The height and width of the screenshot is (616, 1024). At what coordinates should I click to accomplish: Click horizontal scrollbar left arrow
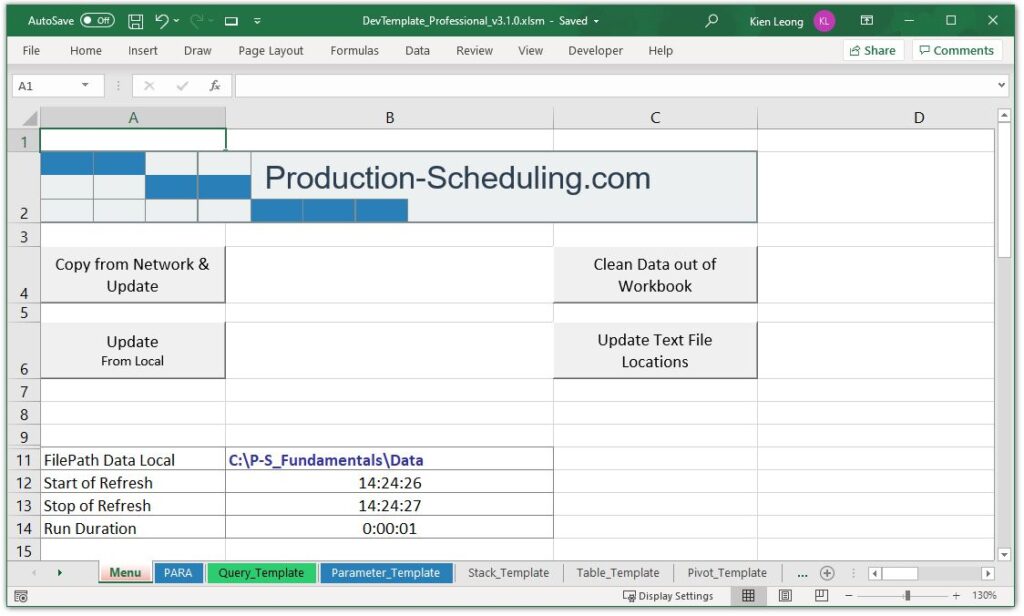point(874,574)
